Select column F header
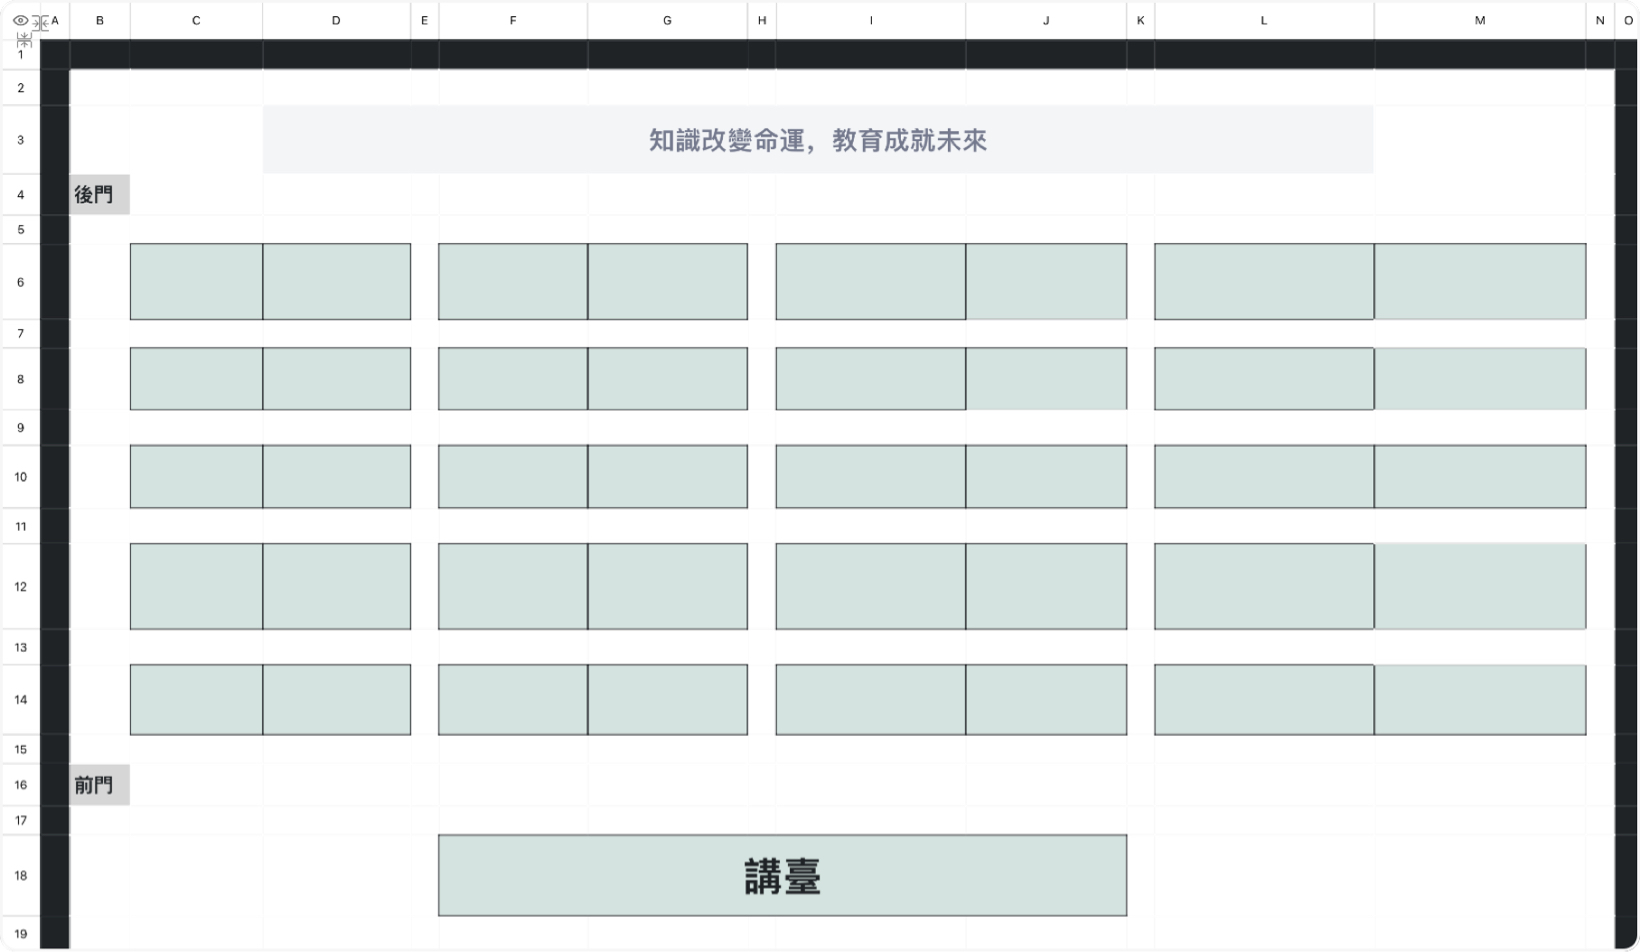 (513, 20)
